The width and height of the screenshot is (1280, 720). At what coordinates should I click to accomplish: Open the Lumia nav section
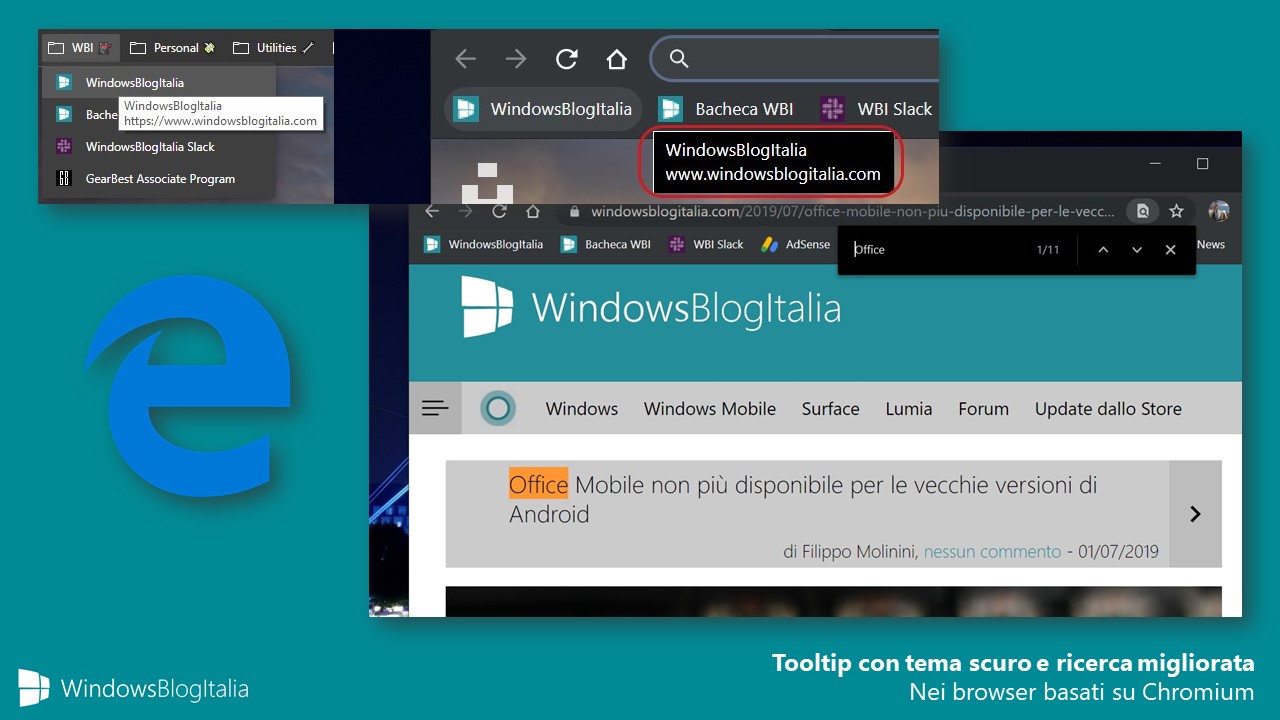[x=909, y=409]
